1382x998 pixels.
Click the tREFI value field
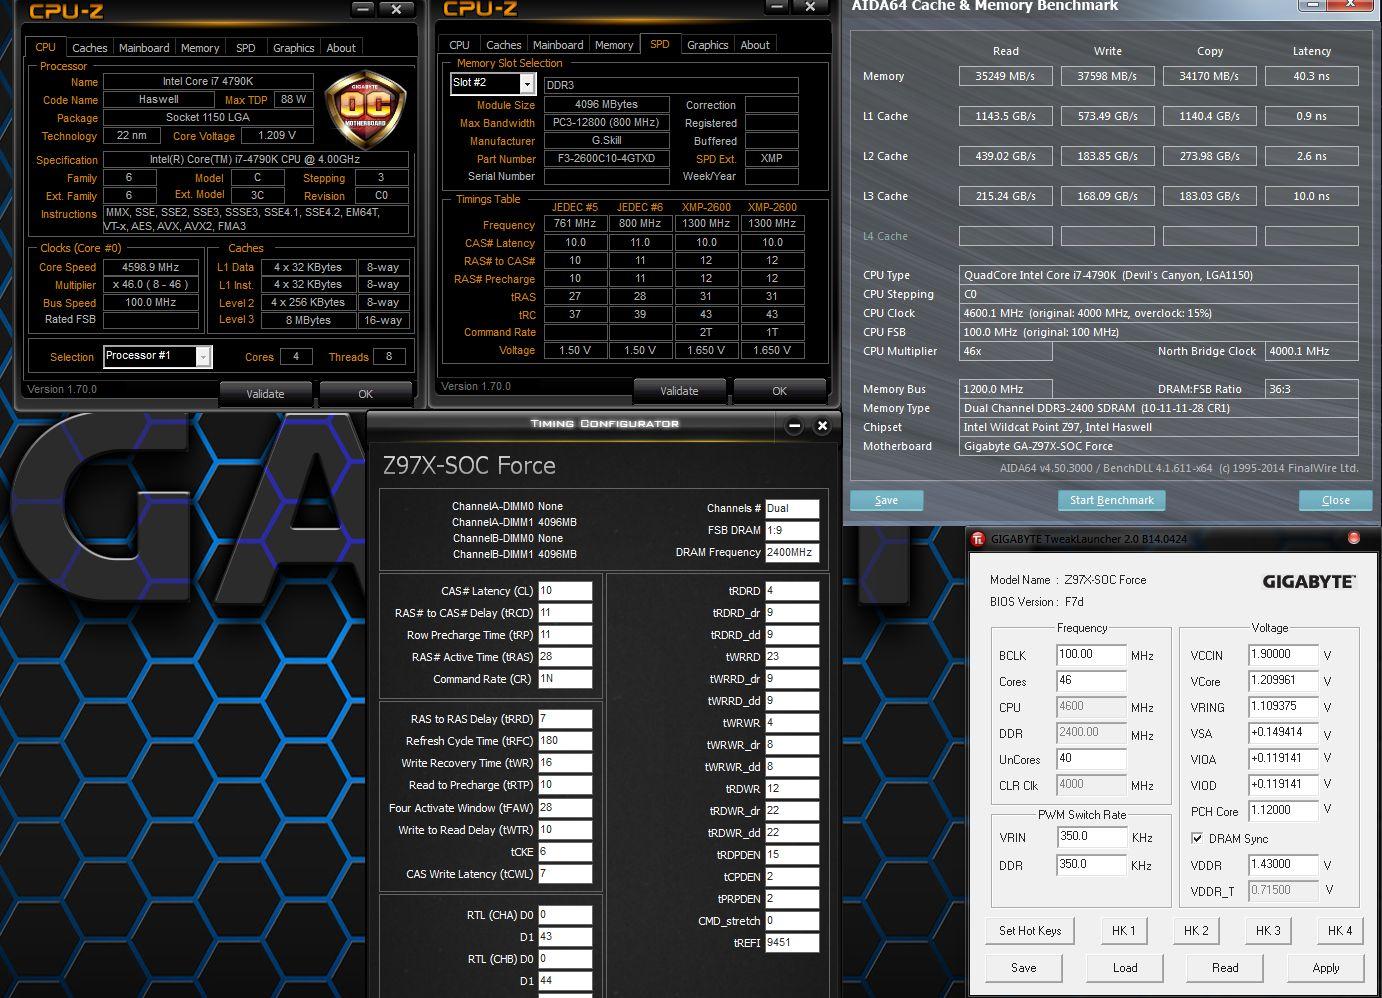792,943
